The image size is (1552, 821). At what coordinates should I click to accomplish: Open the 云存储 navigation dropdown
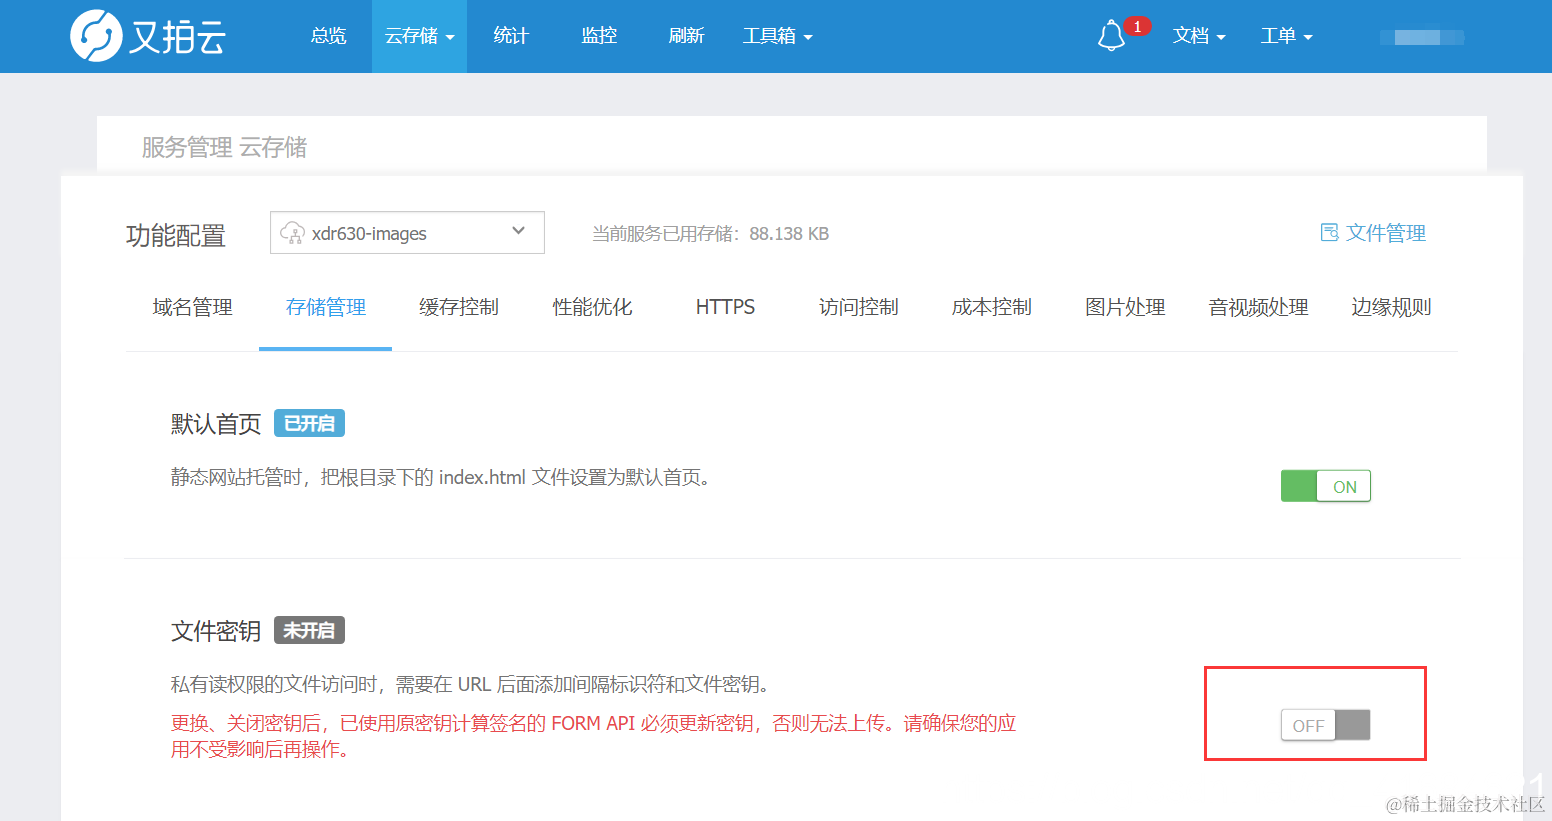[x=418, y=35]
